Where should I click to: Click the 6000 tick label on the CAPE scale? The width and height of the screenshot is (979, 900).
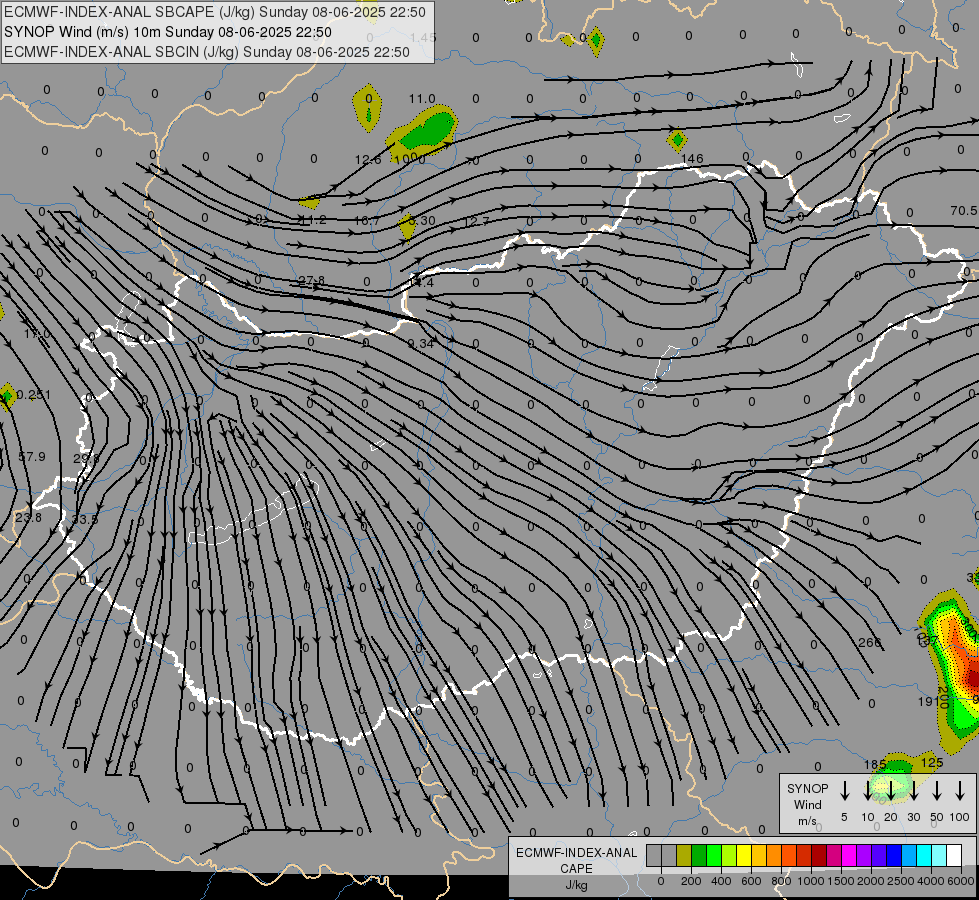tap(961, 881)
